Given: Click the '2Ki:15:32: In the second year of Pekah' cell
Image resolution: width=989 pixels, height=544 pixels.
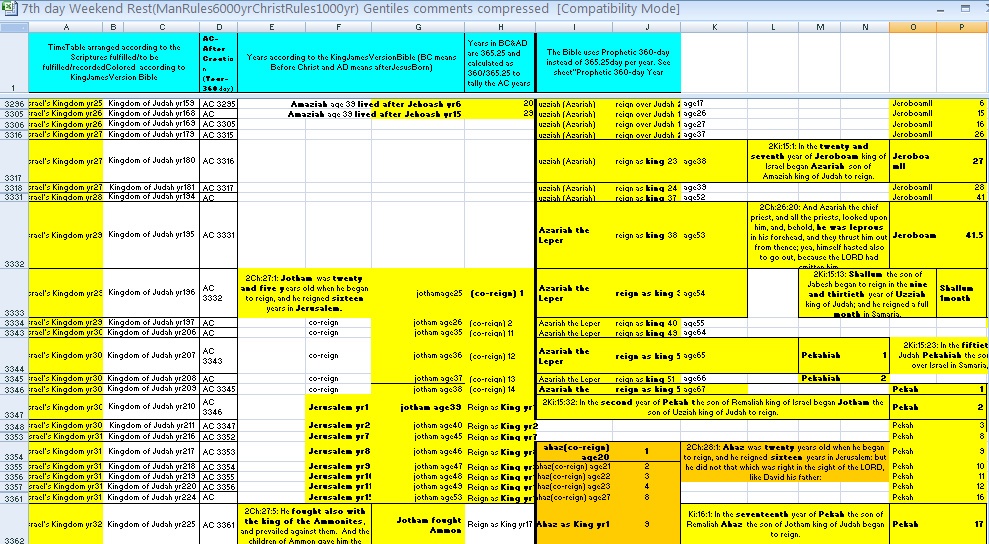Looking at the screenshot, I should (x=713, y=407).
